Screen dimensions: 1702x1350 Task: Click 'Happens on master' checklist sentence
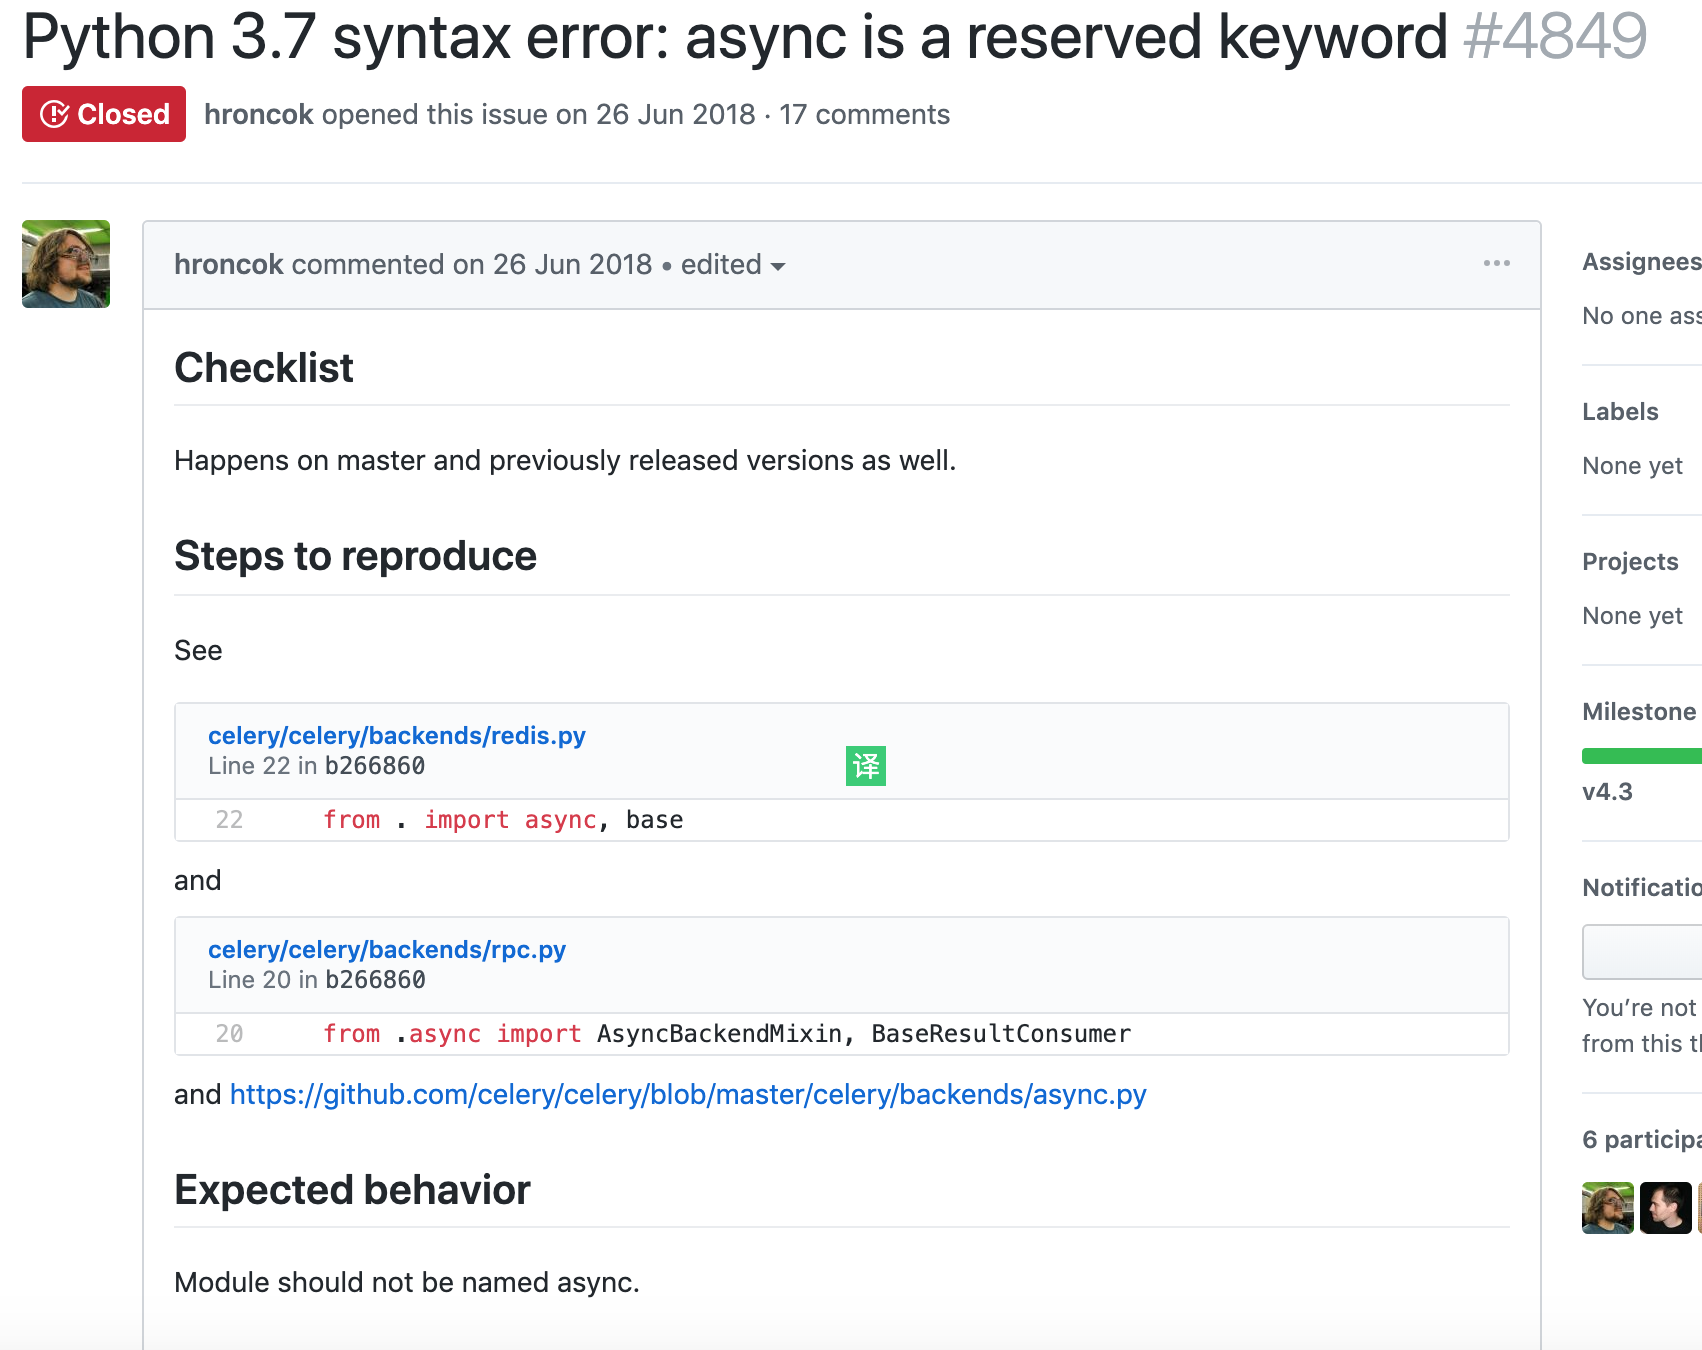565,460
